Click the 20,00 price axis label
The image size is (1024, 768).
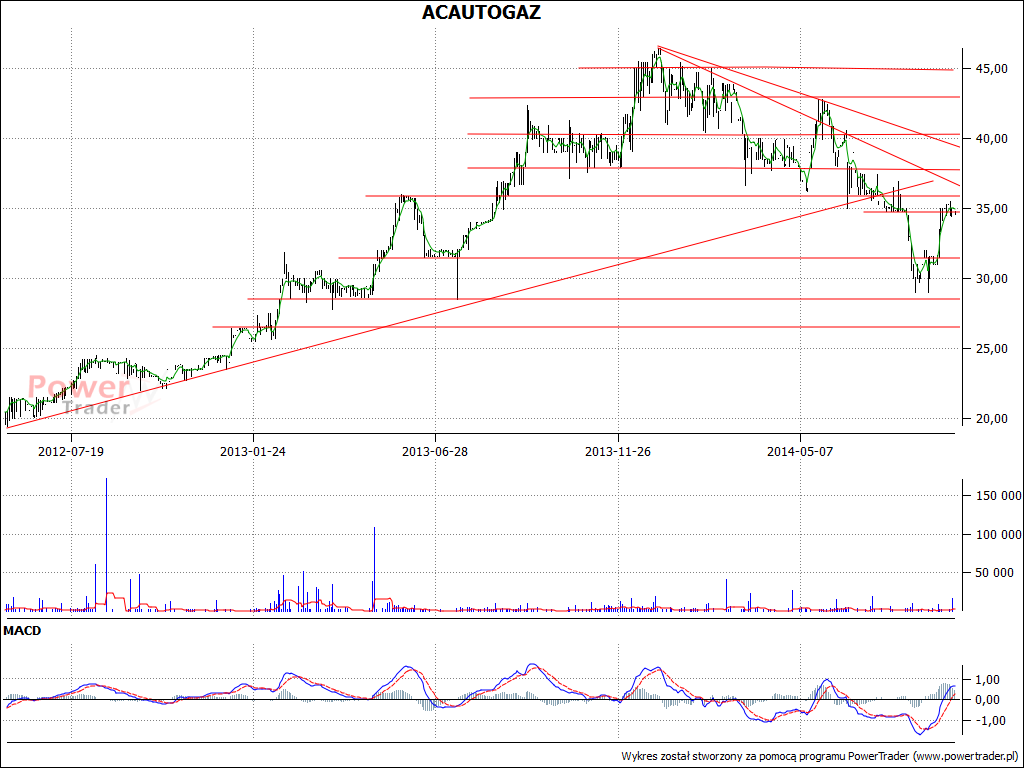pyautogui.click(x=990, y=419)
